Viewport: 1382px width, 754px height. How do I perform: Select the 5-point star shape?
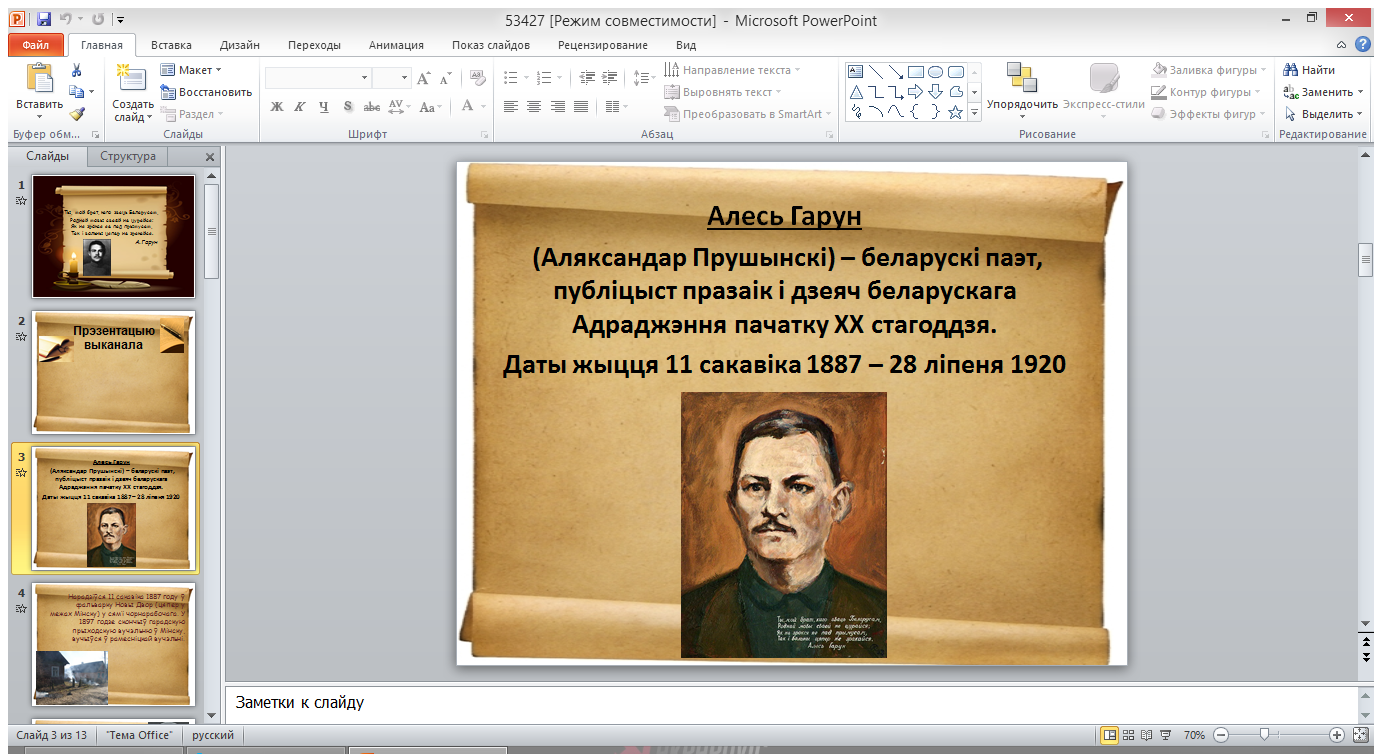tap(955, 112)
